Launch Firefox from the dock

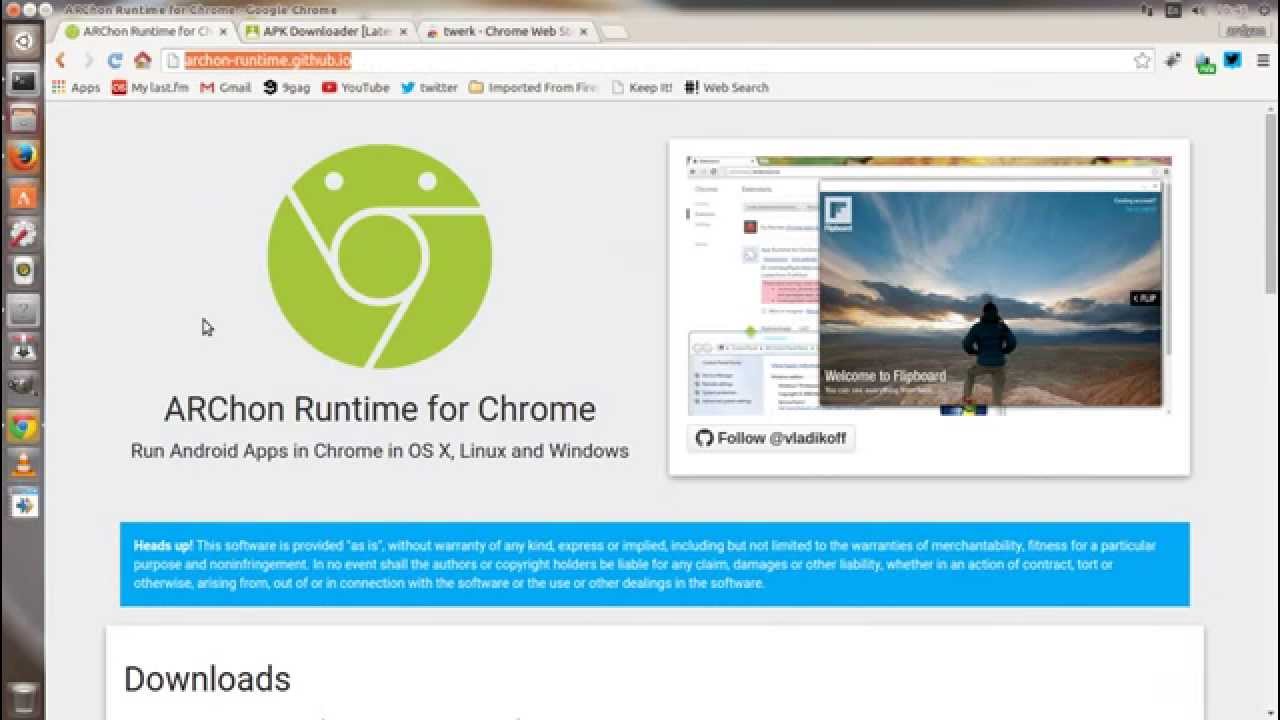pyautogui.click(x=23, y=157)
